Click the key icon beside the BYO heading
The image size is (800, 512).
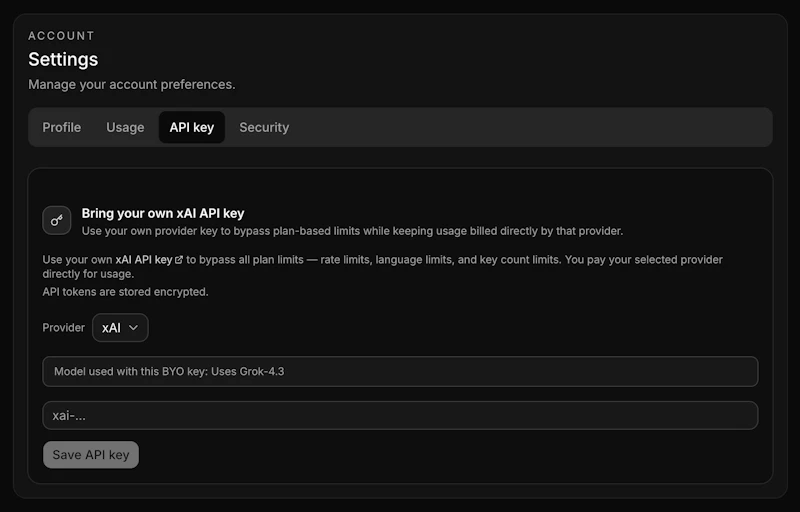click(x=57, y=220)
